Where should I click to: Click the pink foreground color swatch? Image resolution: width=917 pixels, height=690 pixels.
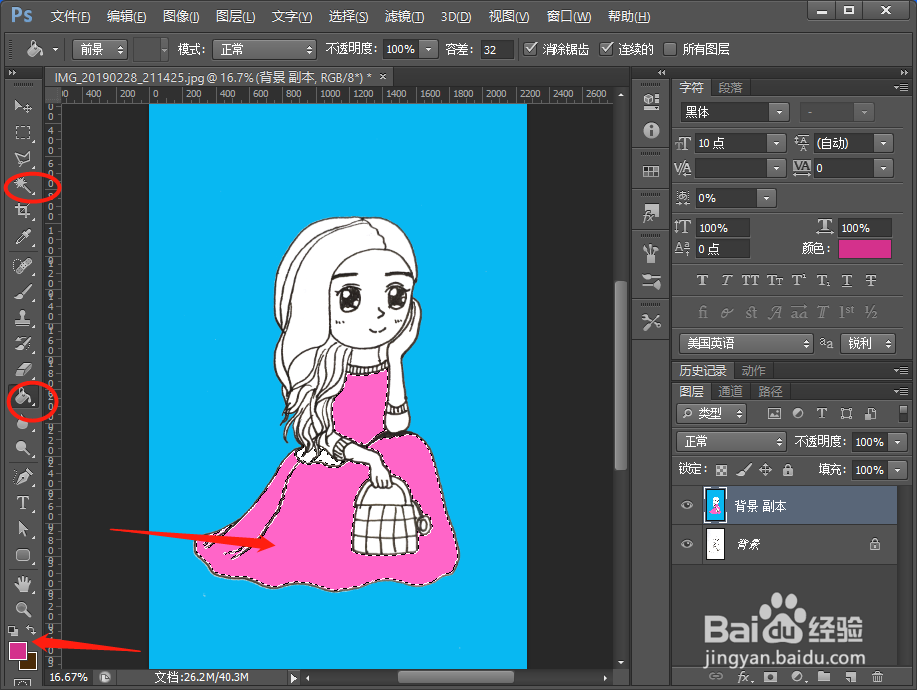[x=17, y=650]
